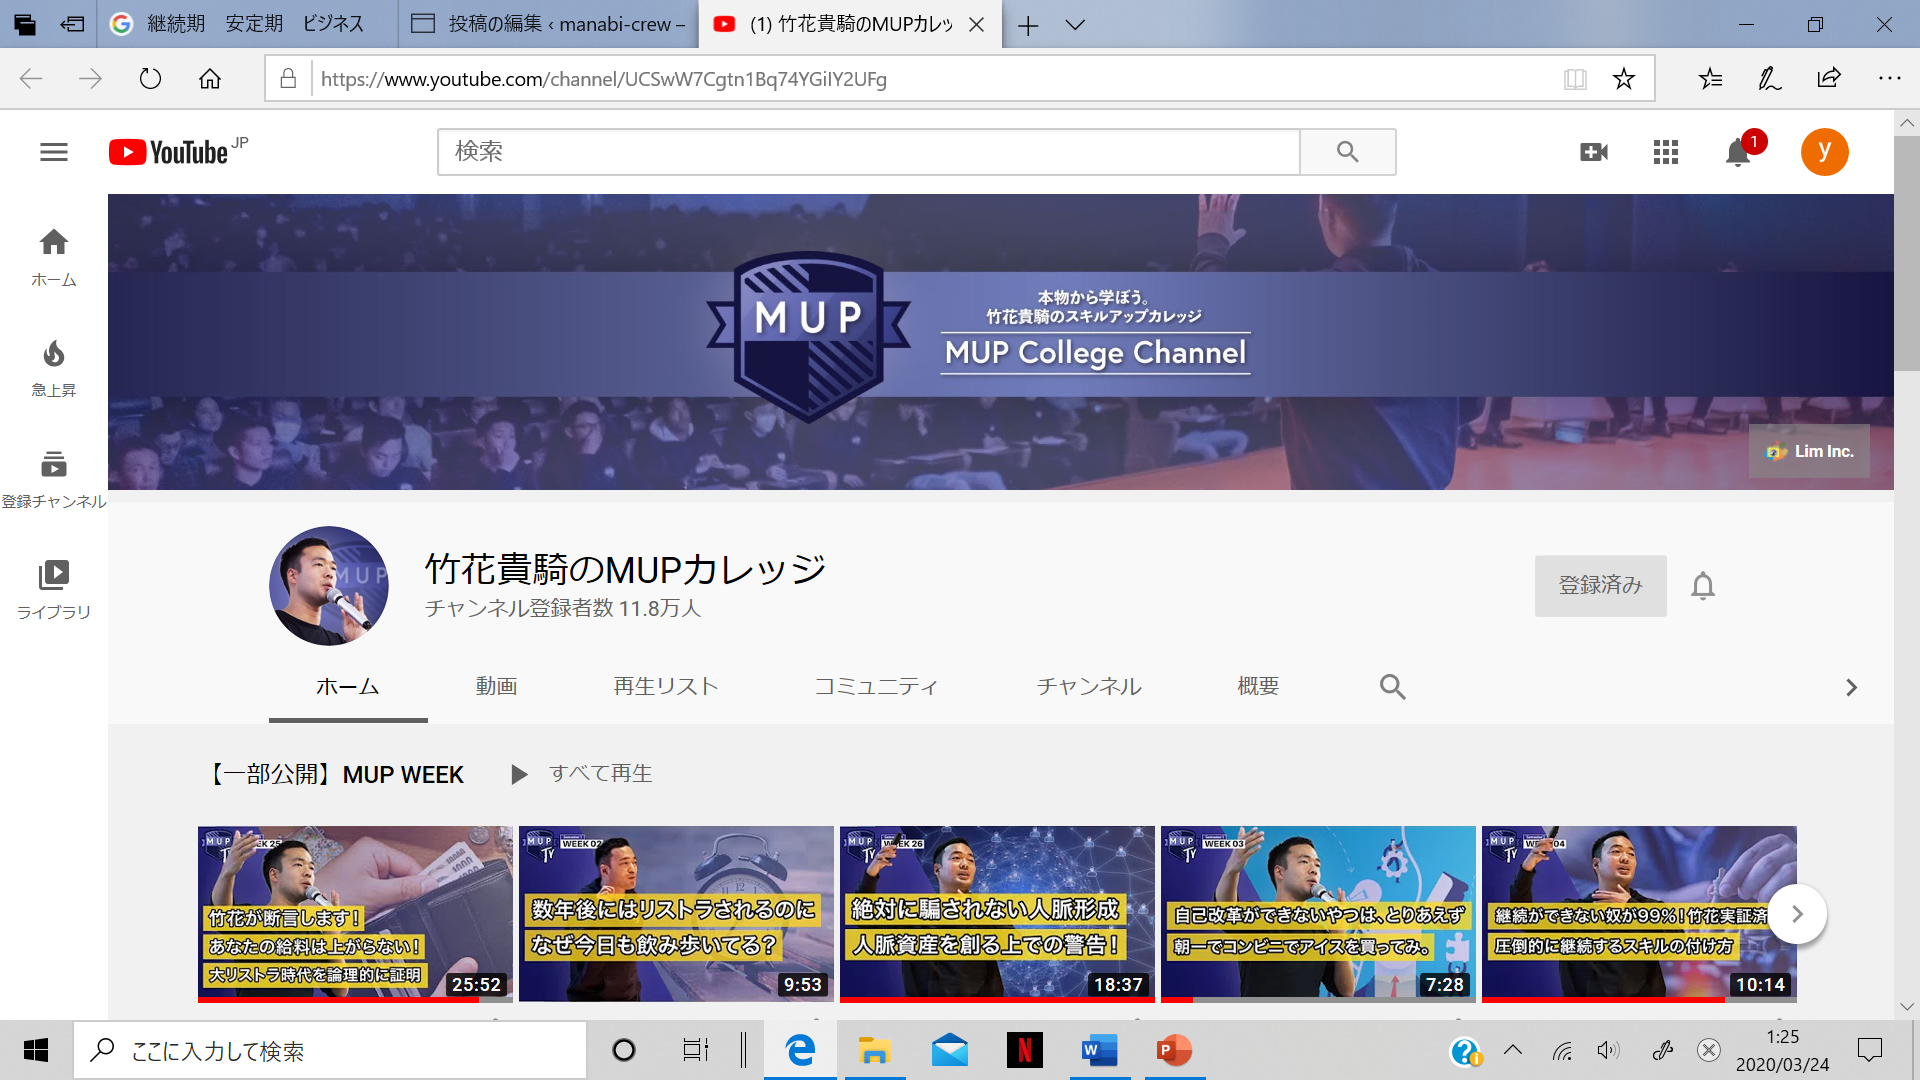The height and width of the screenshot is (1080, 1920).
Task: Play the 18:37 人脈形成 video
Action: pyautogui.click(x=997, y=914)
